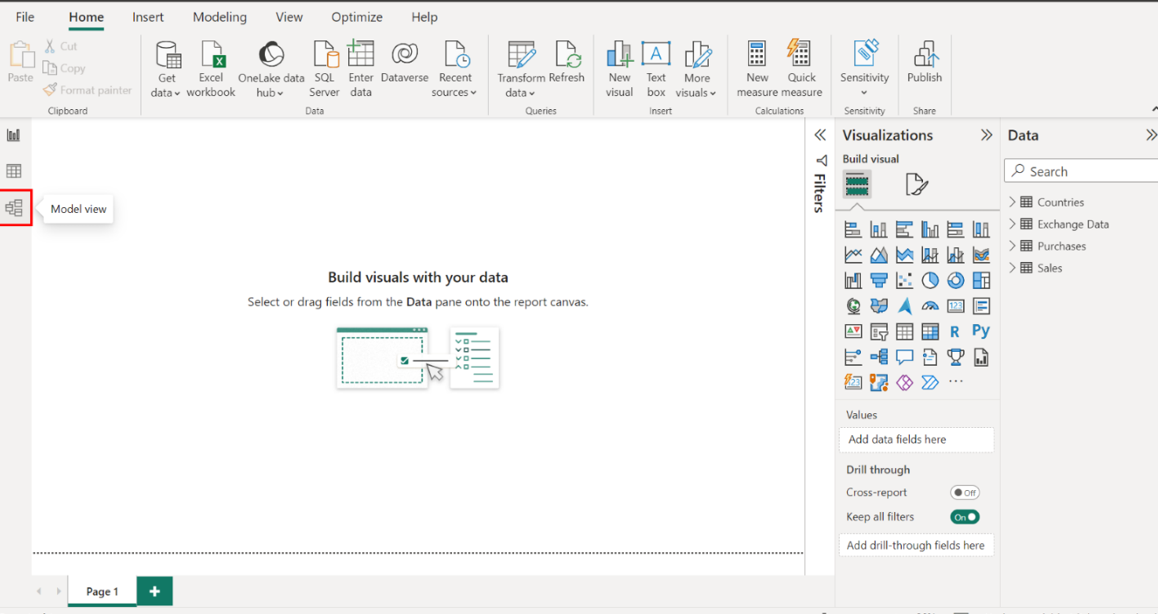Expand the Countries table
Screen dimensions: 1158x614
pos(1012,202)
